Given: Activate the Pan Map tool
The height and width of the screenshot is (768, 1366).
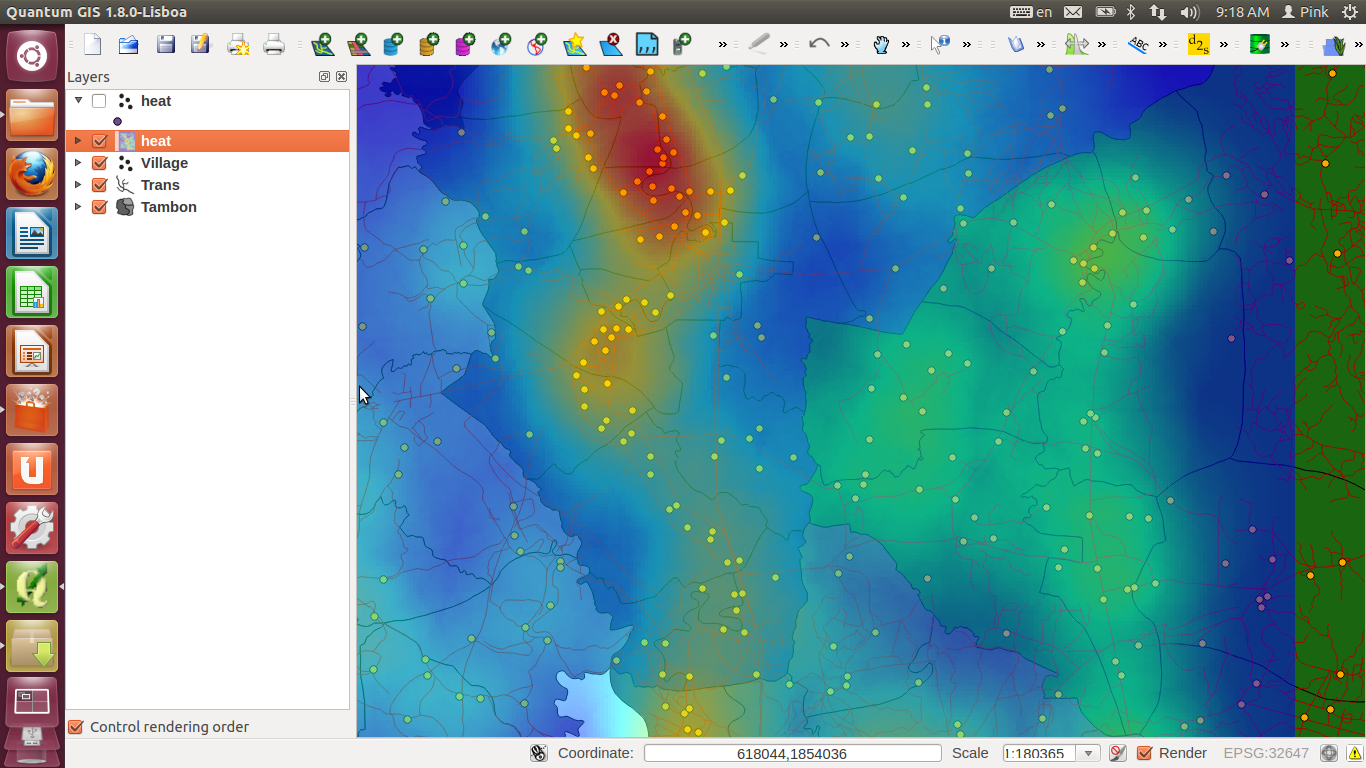Looking at the screenshot, I should point(884,45).
